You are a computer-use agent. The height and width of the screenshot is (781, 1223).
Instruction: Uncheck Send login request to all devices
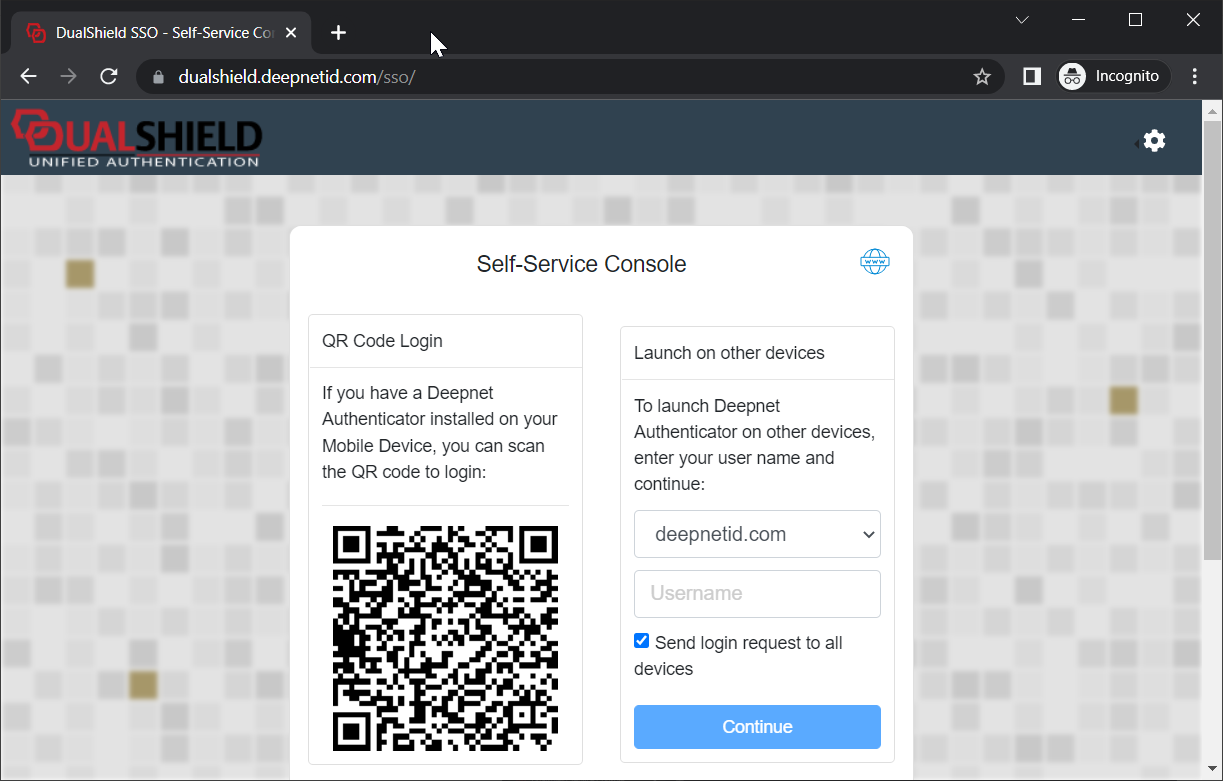(642, 641)
